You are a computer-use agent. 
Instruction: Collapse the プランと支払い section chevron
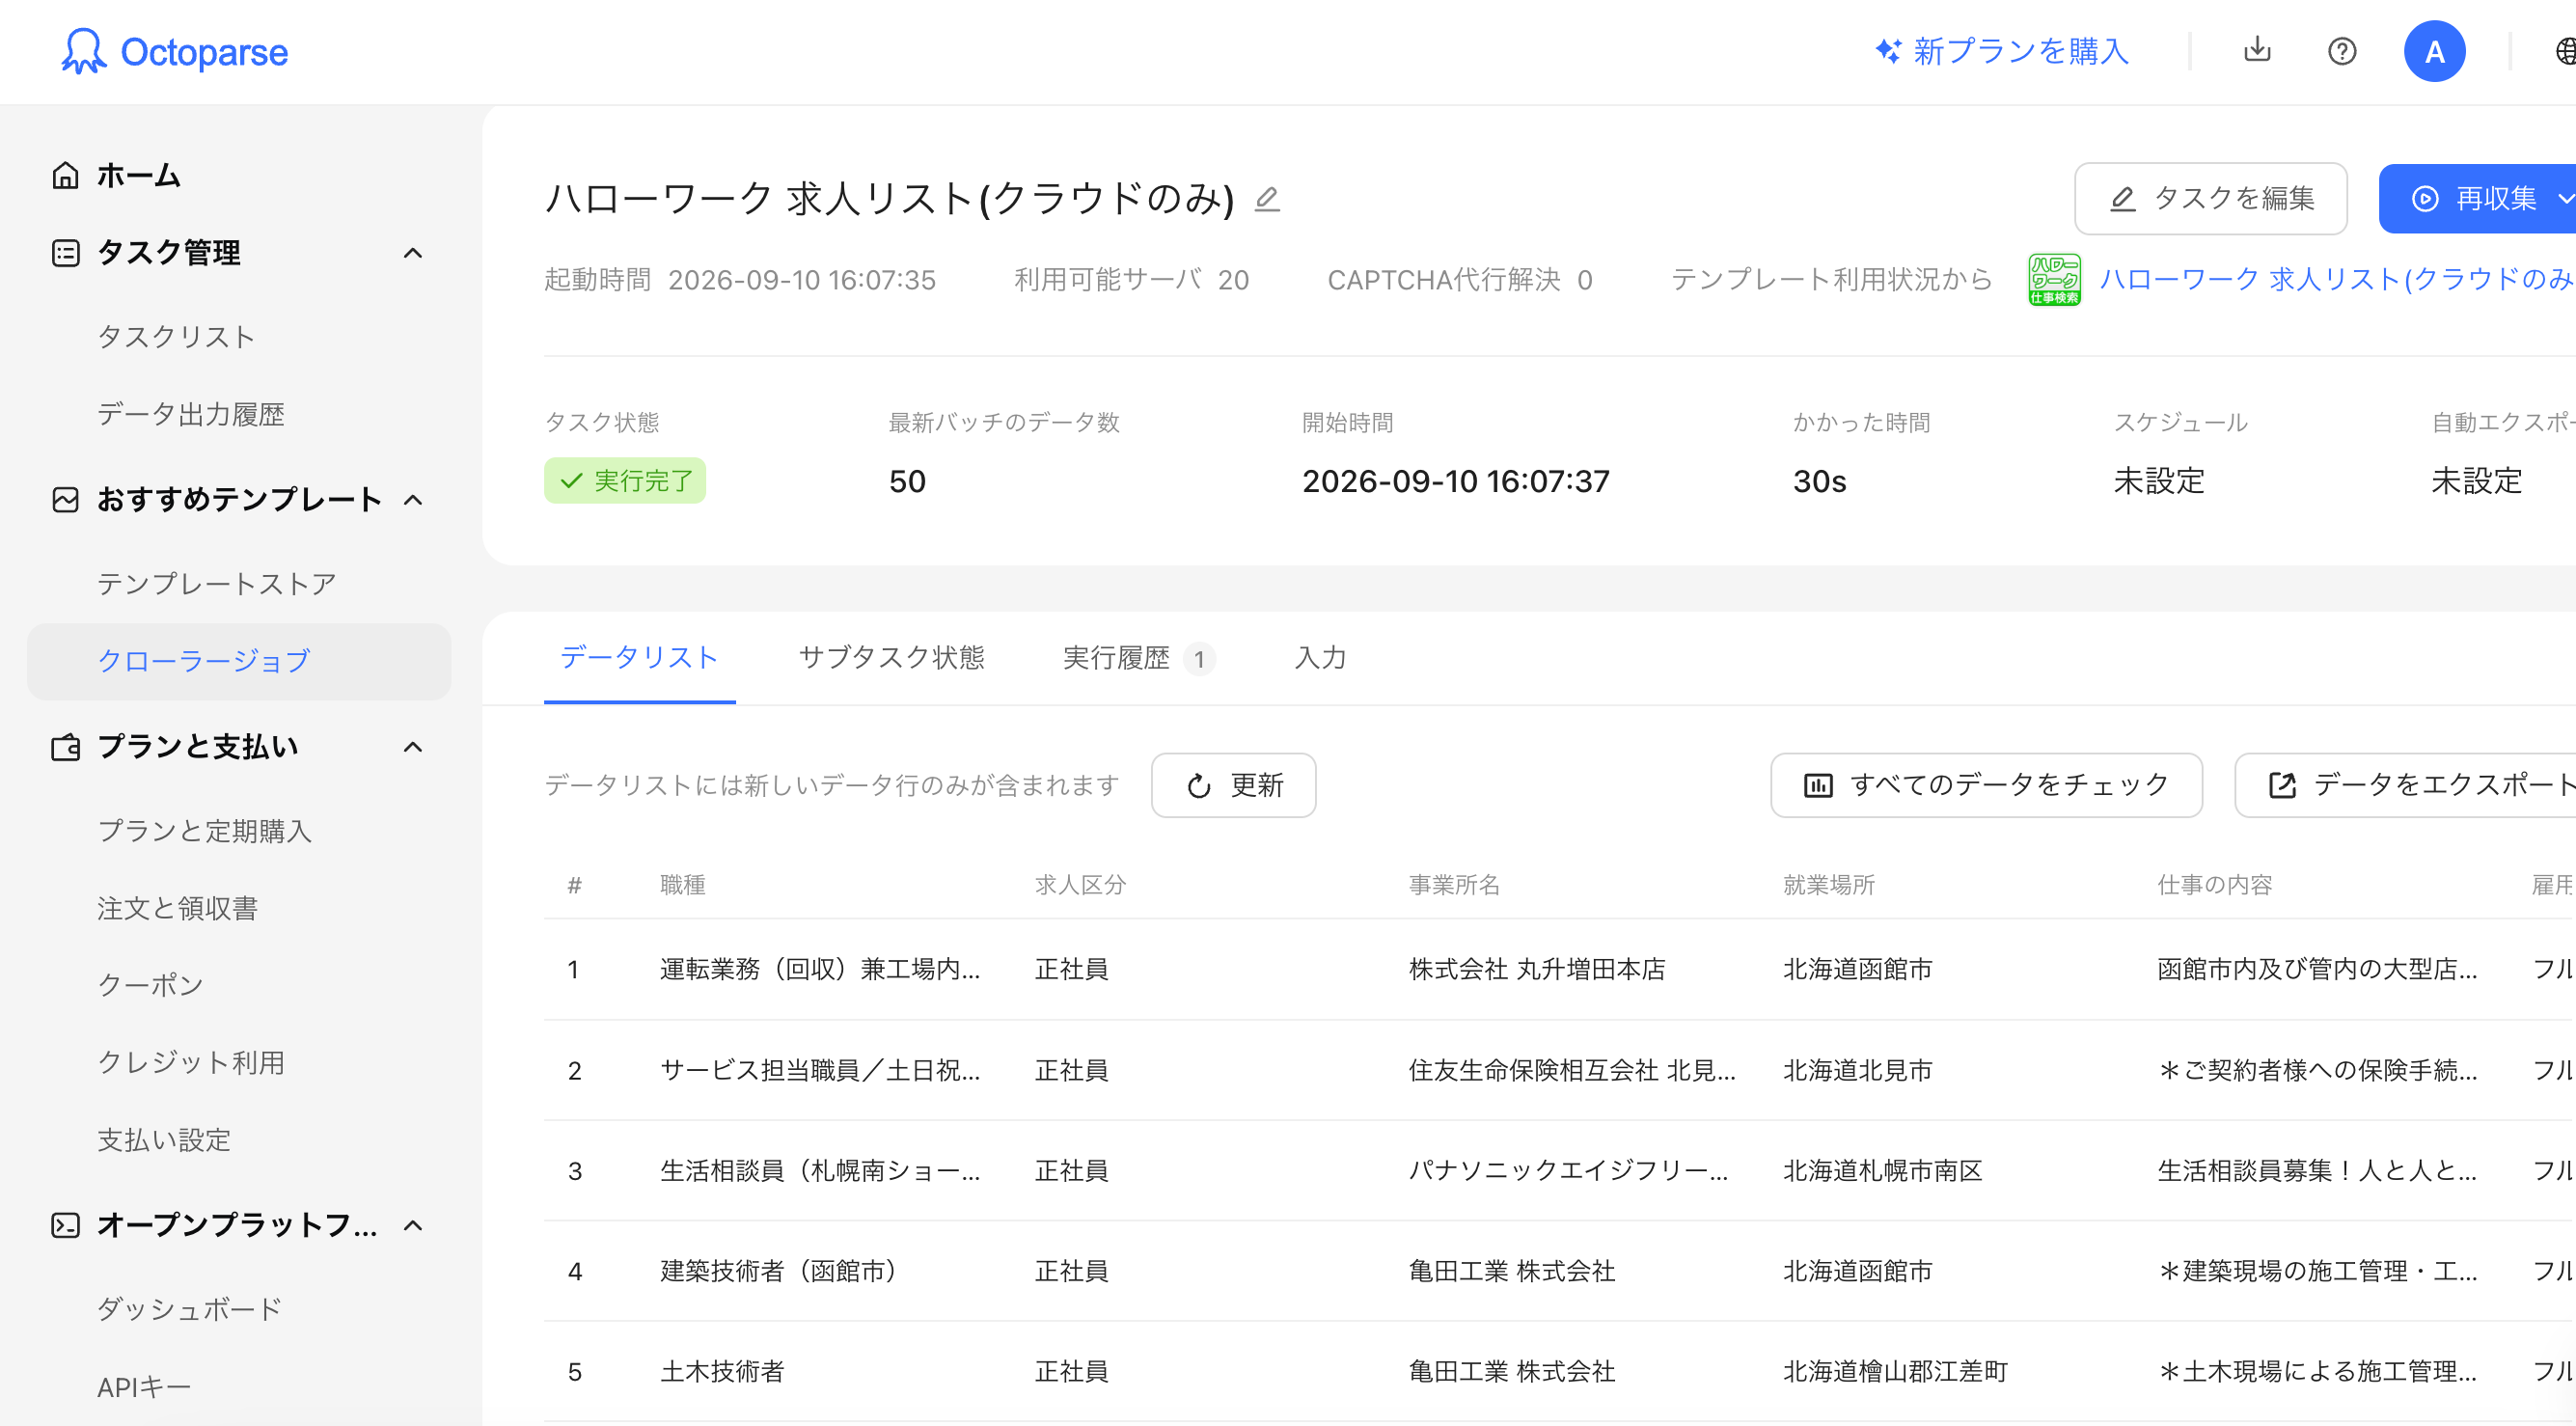click(412, 747)
